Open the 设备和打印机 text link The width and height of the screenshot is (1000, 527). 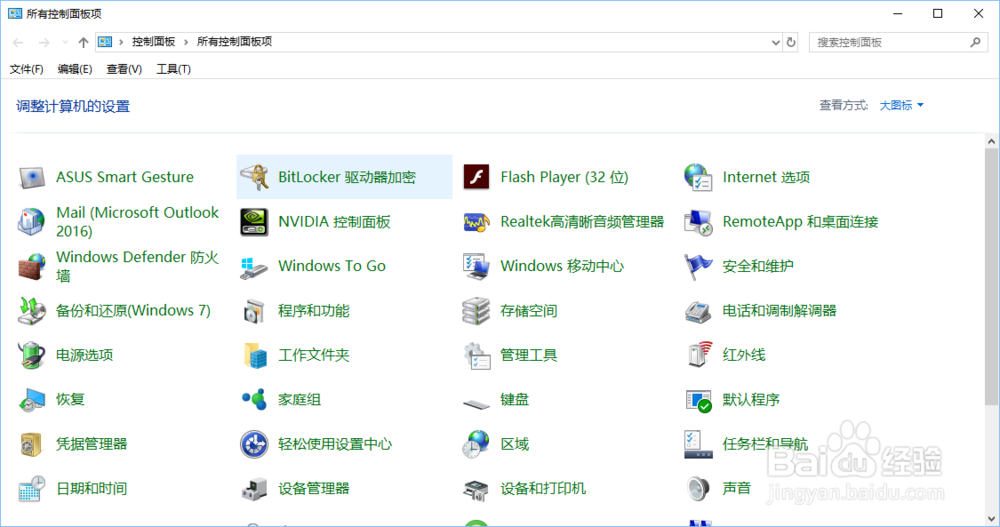(543, 489)
